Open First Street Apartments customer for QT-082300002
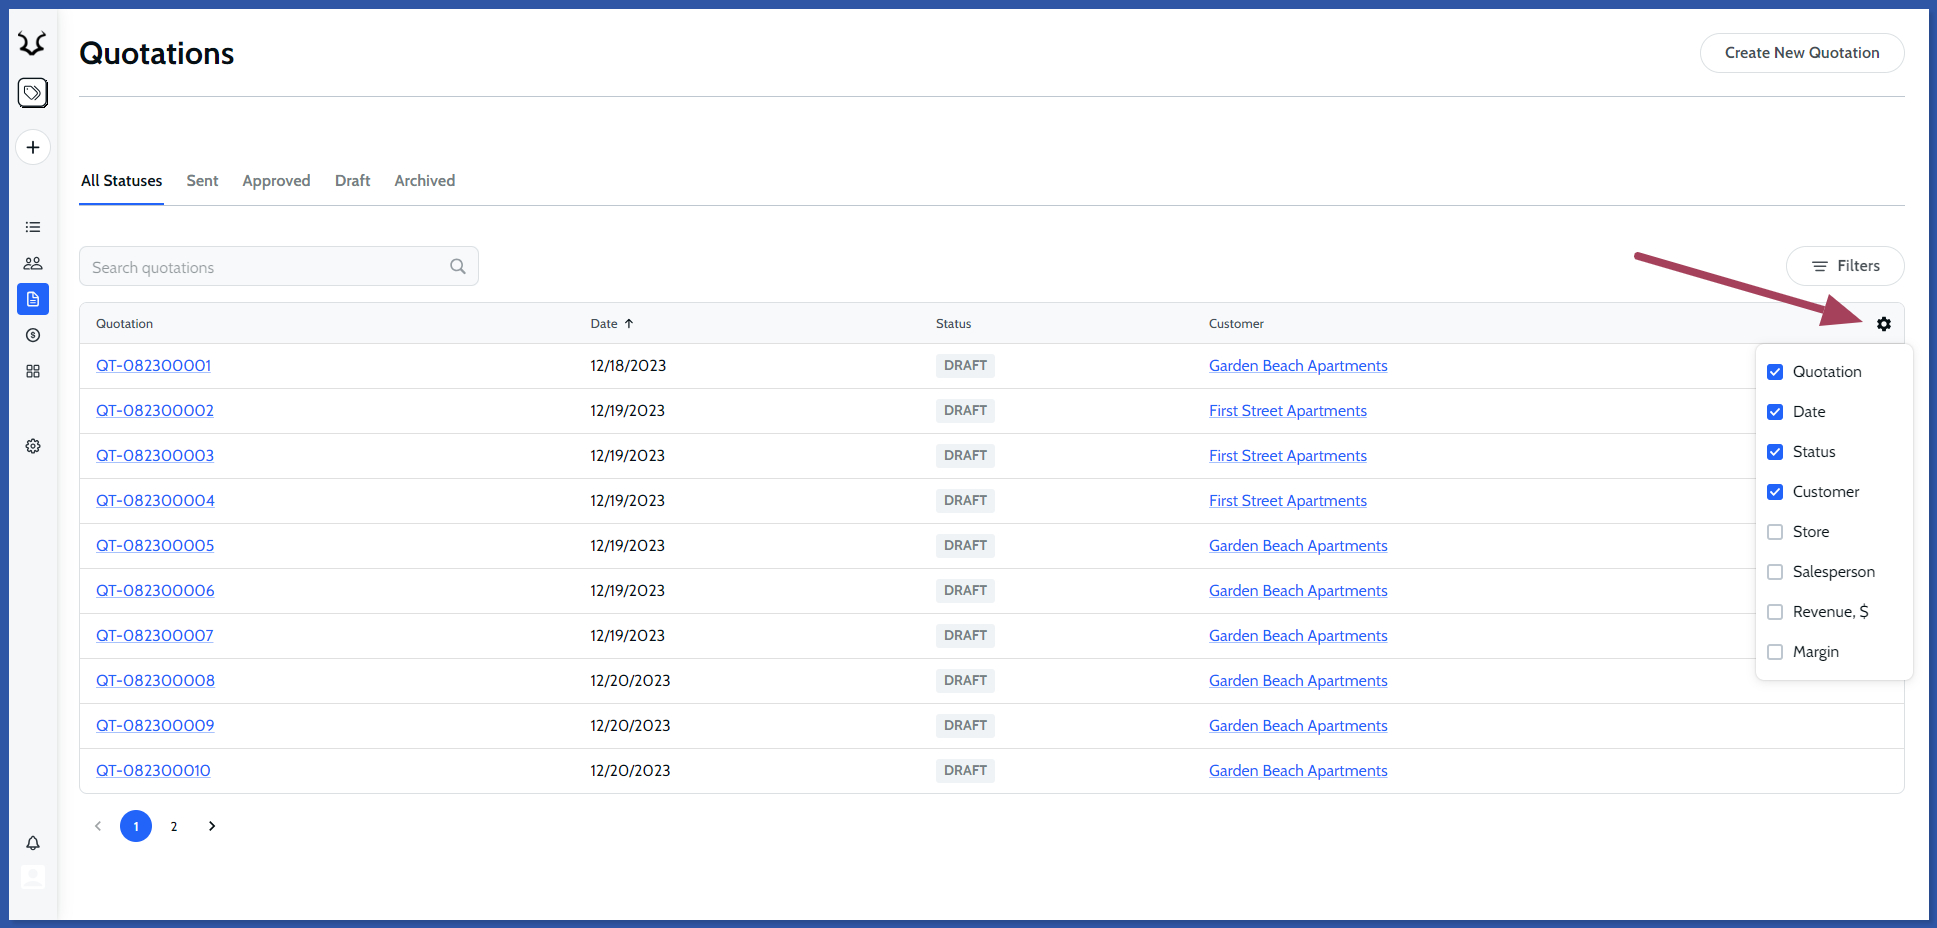 pos(1288,411)
